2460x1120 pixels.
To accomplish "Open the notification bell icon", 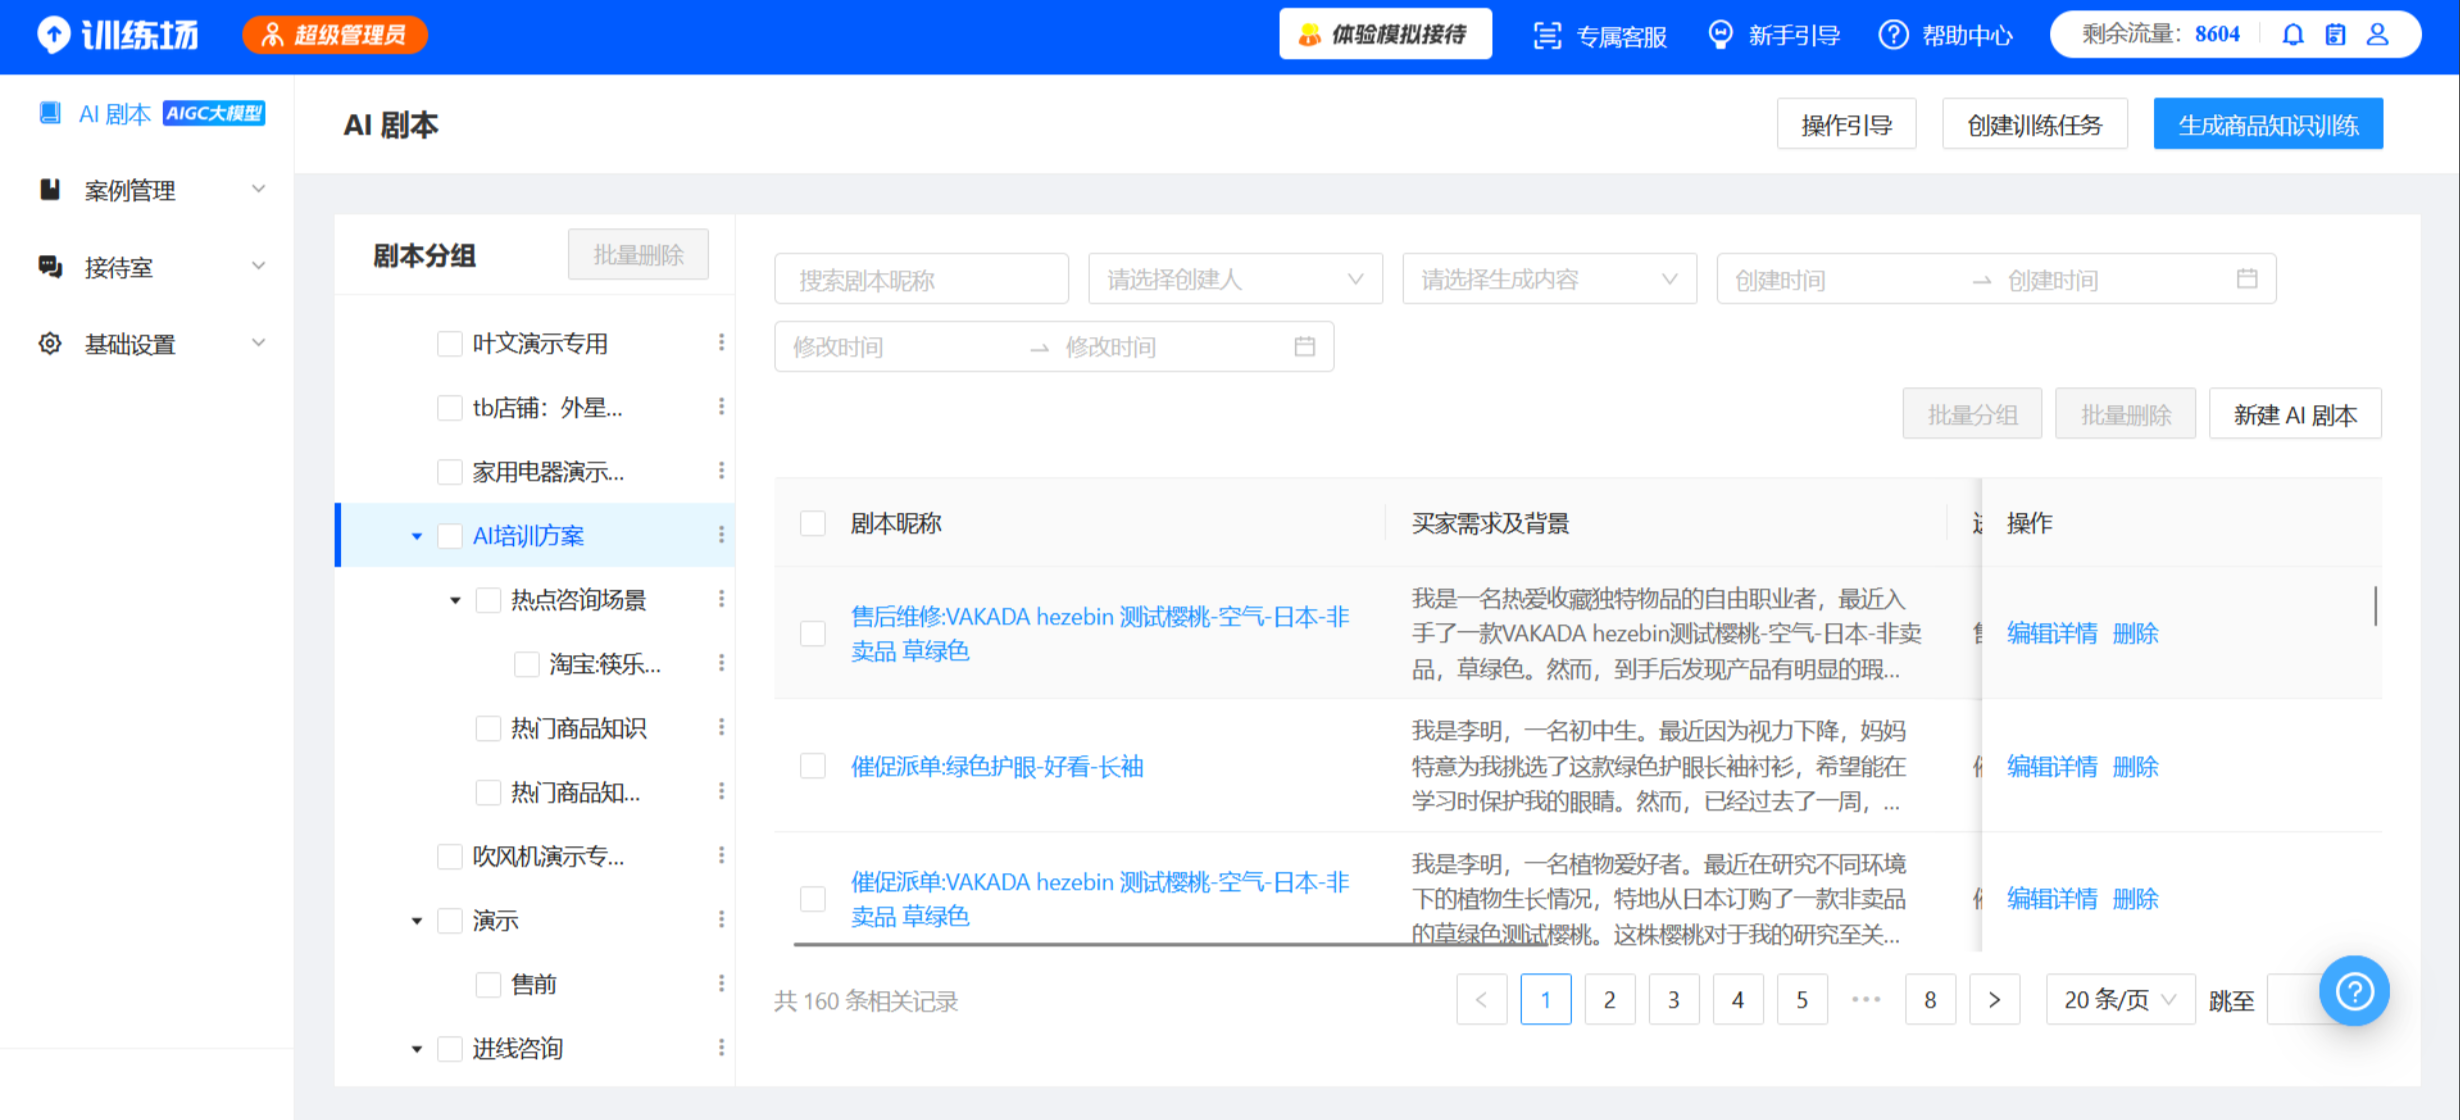I will pyautogui.click(x=2293, y=35).
